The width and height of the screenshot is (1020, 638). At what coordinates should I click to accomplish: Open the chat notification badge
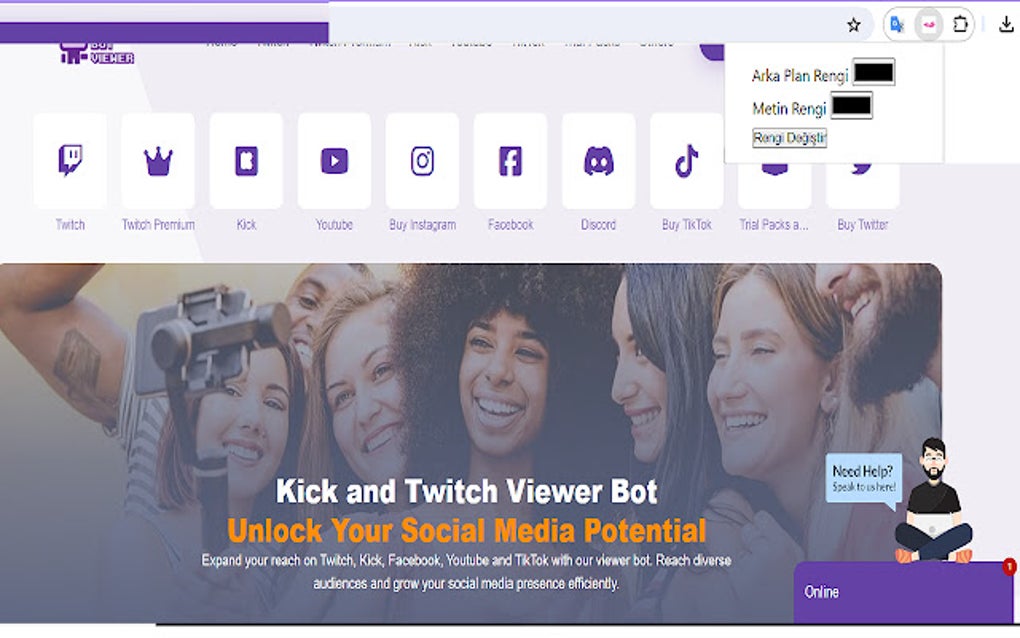point(1009,566)
